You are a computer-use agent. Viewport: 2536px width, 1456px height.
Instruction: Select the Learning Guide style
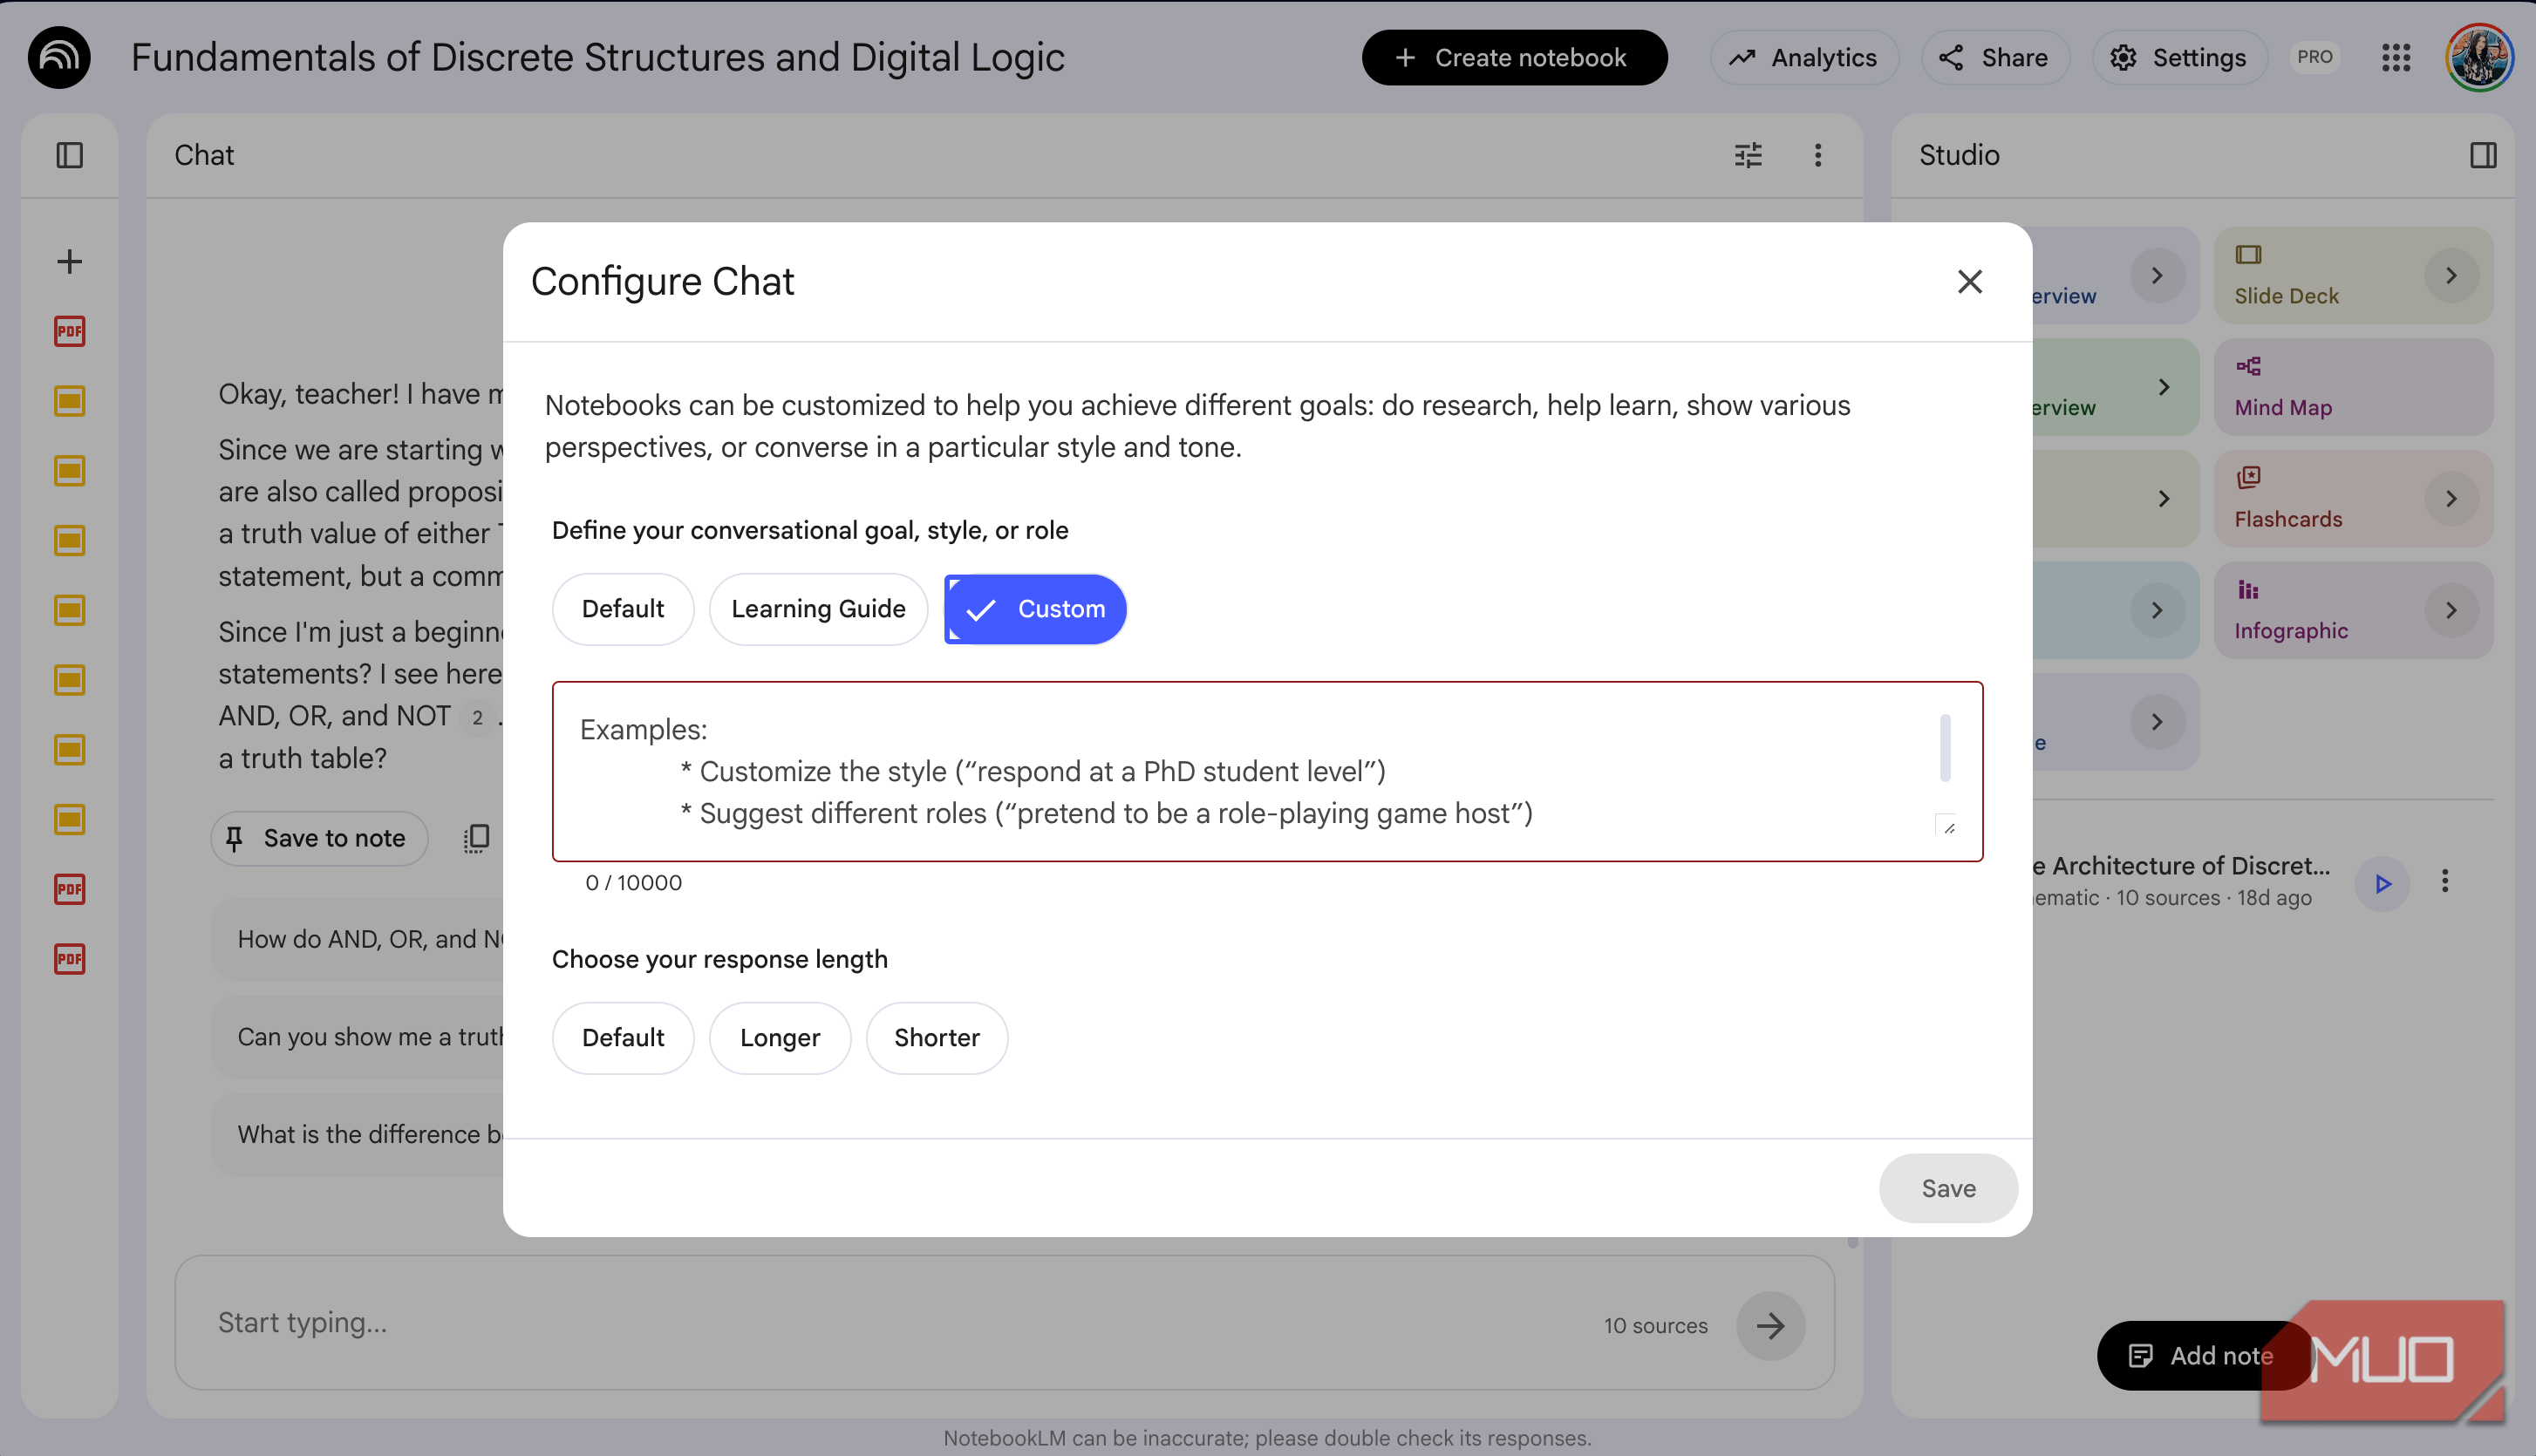pos(818,609)
